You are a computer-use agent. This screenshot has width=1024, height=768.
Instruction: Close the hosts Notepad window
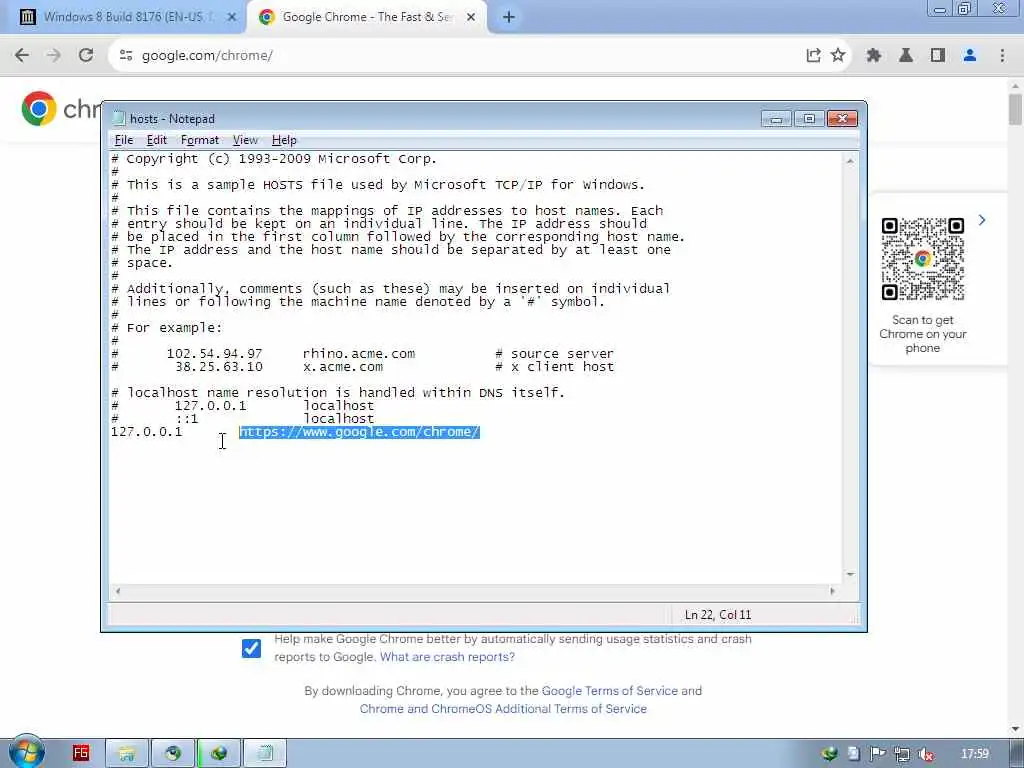pos(842,119)
